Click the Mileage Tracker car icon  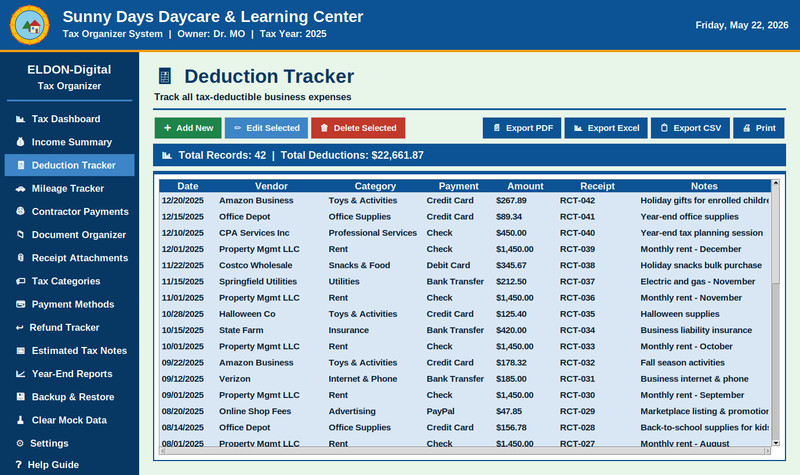coord(20,189)
